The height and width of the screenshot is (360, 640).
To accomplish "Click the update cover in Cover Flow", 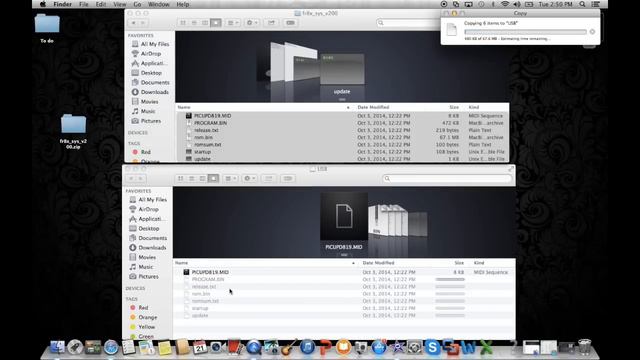I will point(342,69).
